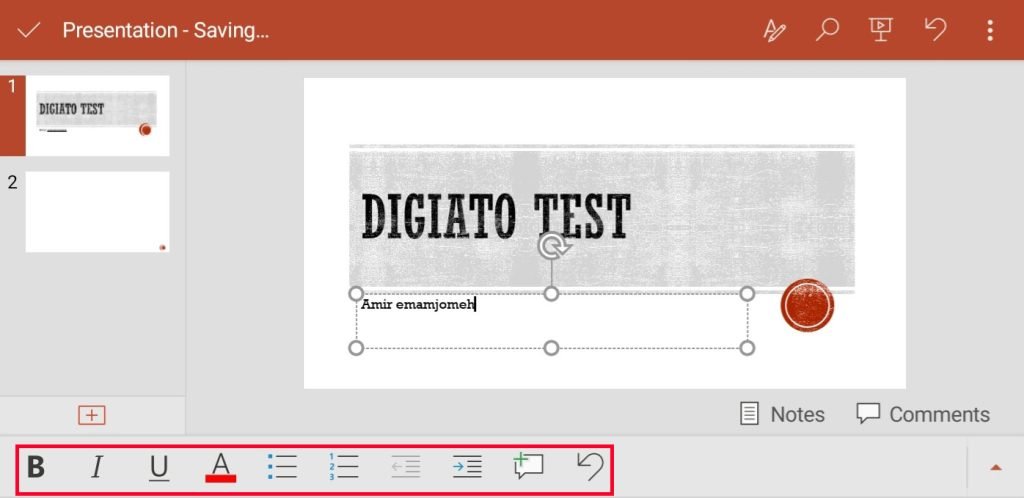The height and width of the screenshot is (498, 1024).
Task: Undo using the bottom toolbar arrow
Action: click(x=590, y=467)
